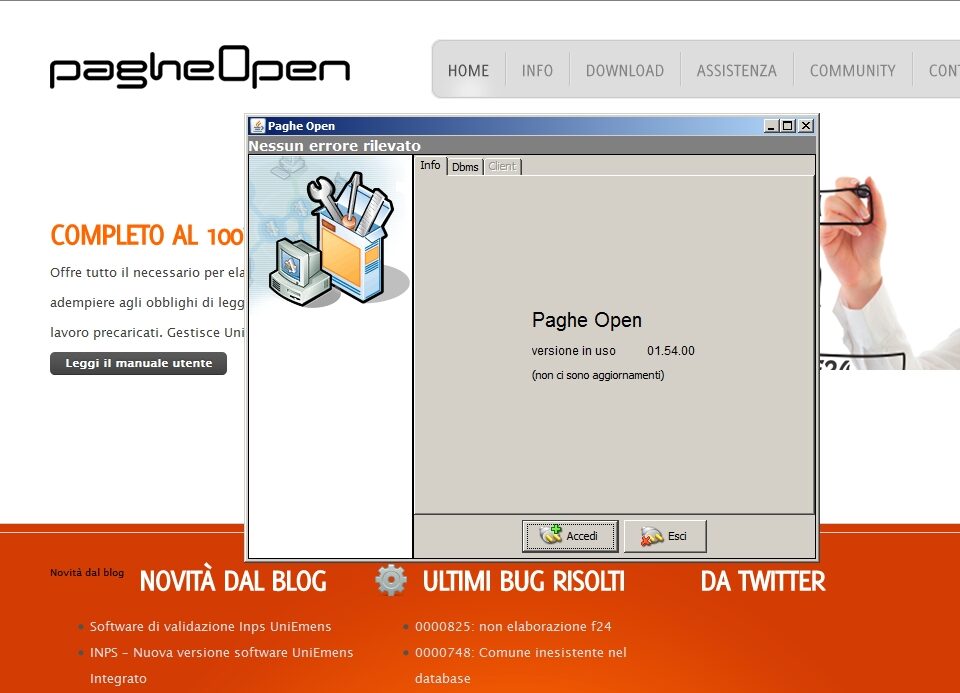Maximize the Paghe Open window
Image resolution: width=960 pixels, height=693 pixels.
point(788,126)
